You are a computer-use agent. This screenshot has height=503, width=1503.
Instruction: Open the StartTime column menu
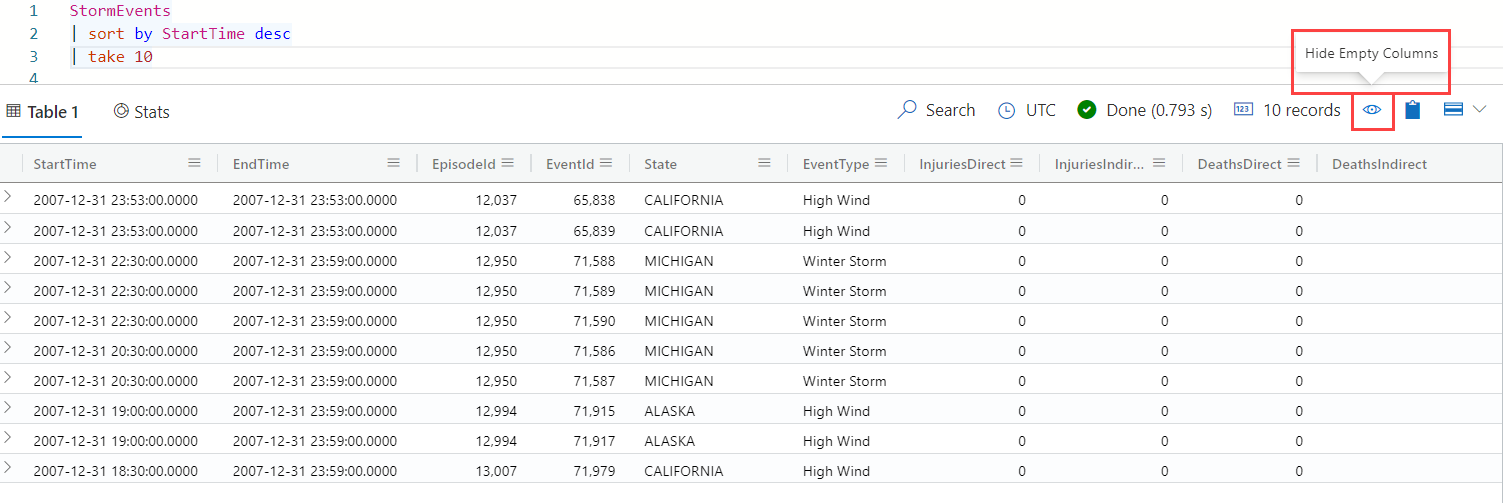click(195, 163)
